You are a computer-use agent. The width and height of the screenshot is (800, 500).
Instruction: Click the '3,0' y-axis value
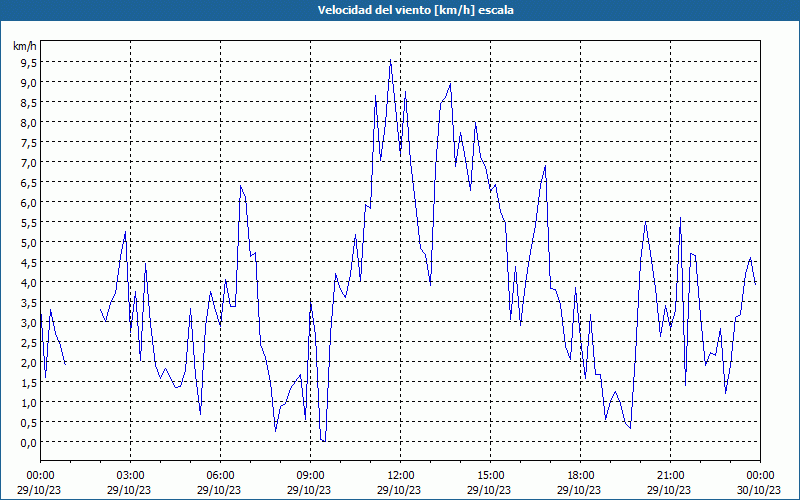(29, 322)
